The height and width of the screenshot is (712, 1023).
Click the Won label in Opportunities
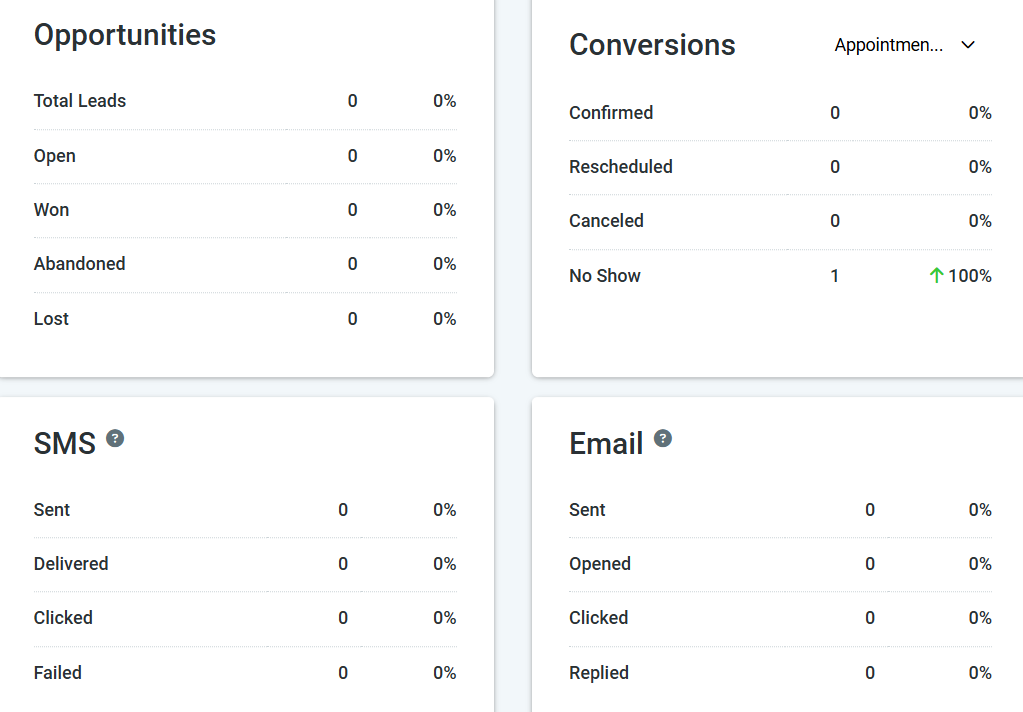[52, 210]
